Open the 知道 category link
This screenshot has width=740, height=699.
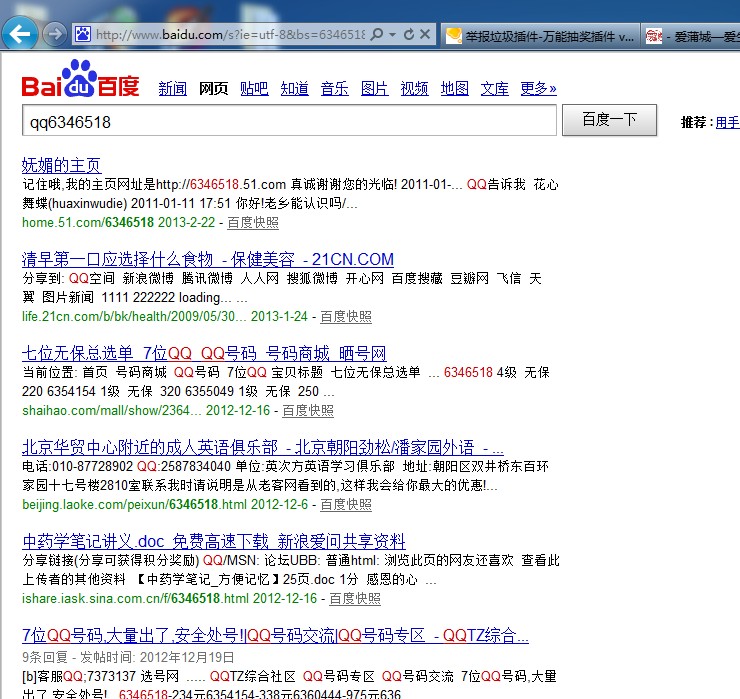[x=294, y=88]
